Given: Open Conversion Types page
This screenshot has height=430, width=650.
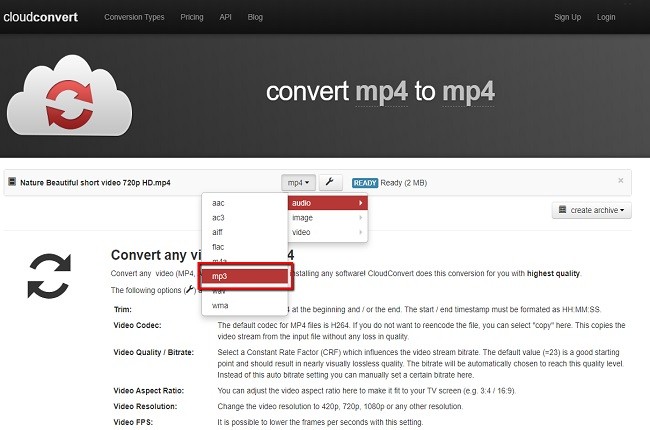Looking at the screenshot, I should tap(134, 17).
